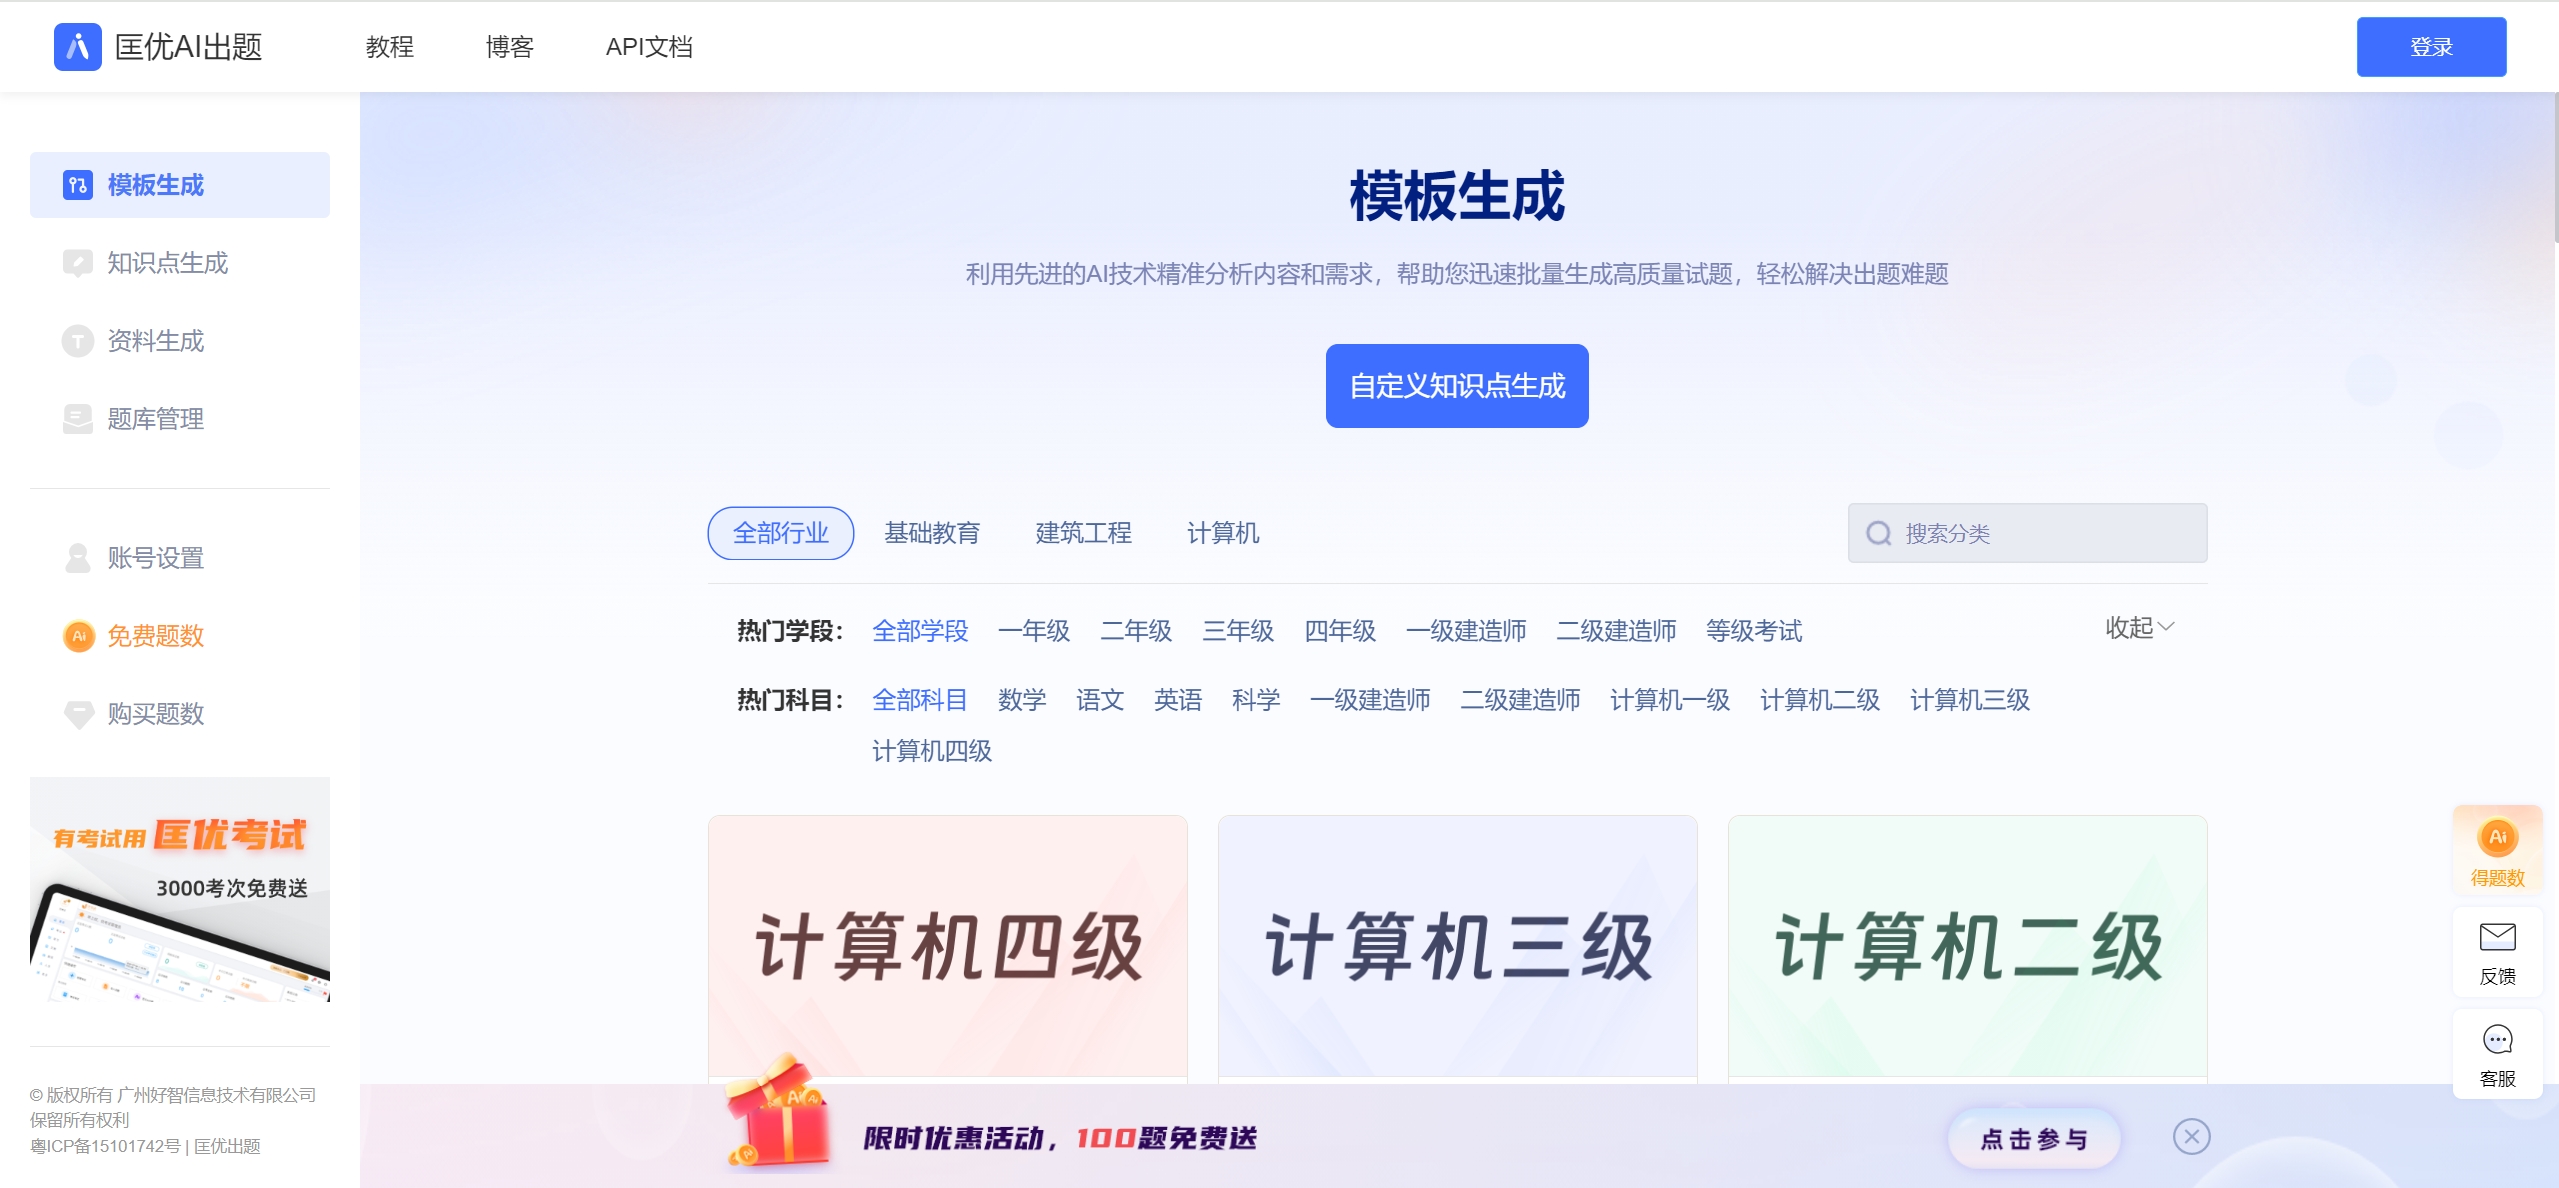Open the 博客 menu item
Viewport: 2559px width, 1188px height.
[509, 47]
